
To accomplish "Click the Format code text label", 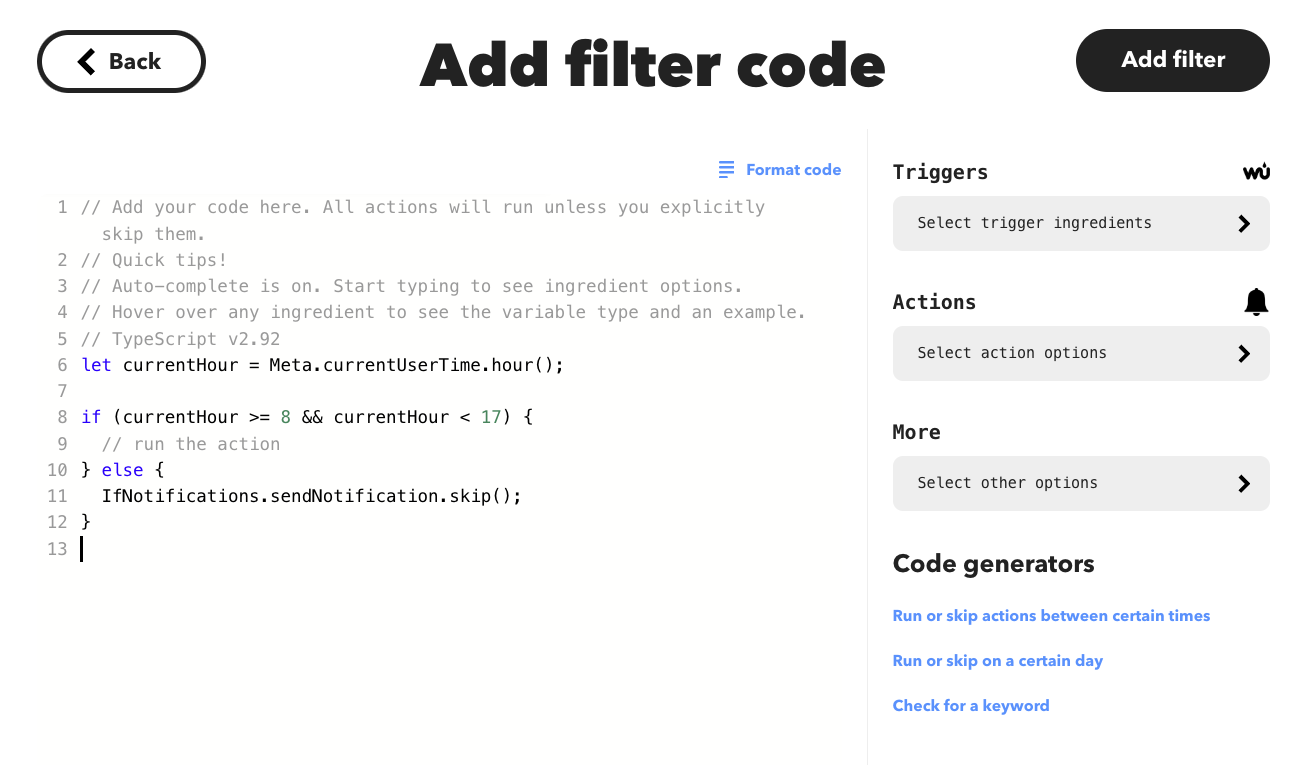I will (793, 169).
